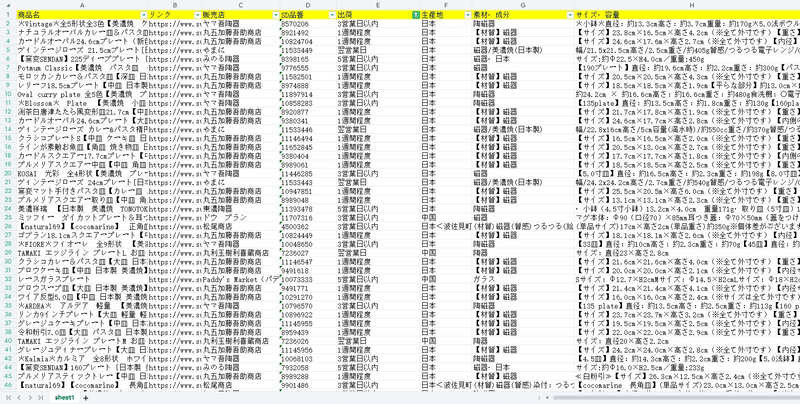Select column A header
Image resolution: width=800 pixels, height=404 pixels.
(83, 5)
